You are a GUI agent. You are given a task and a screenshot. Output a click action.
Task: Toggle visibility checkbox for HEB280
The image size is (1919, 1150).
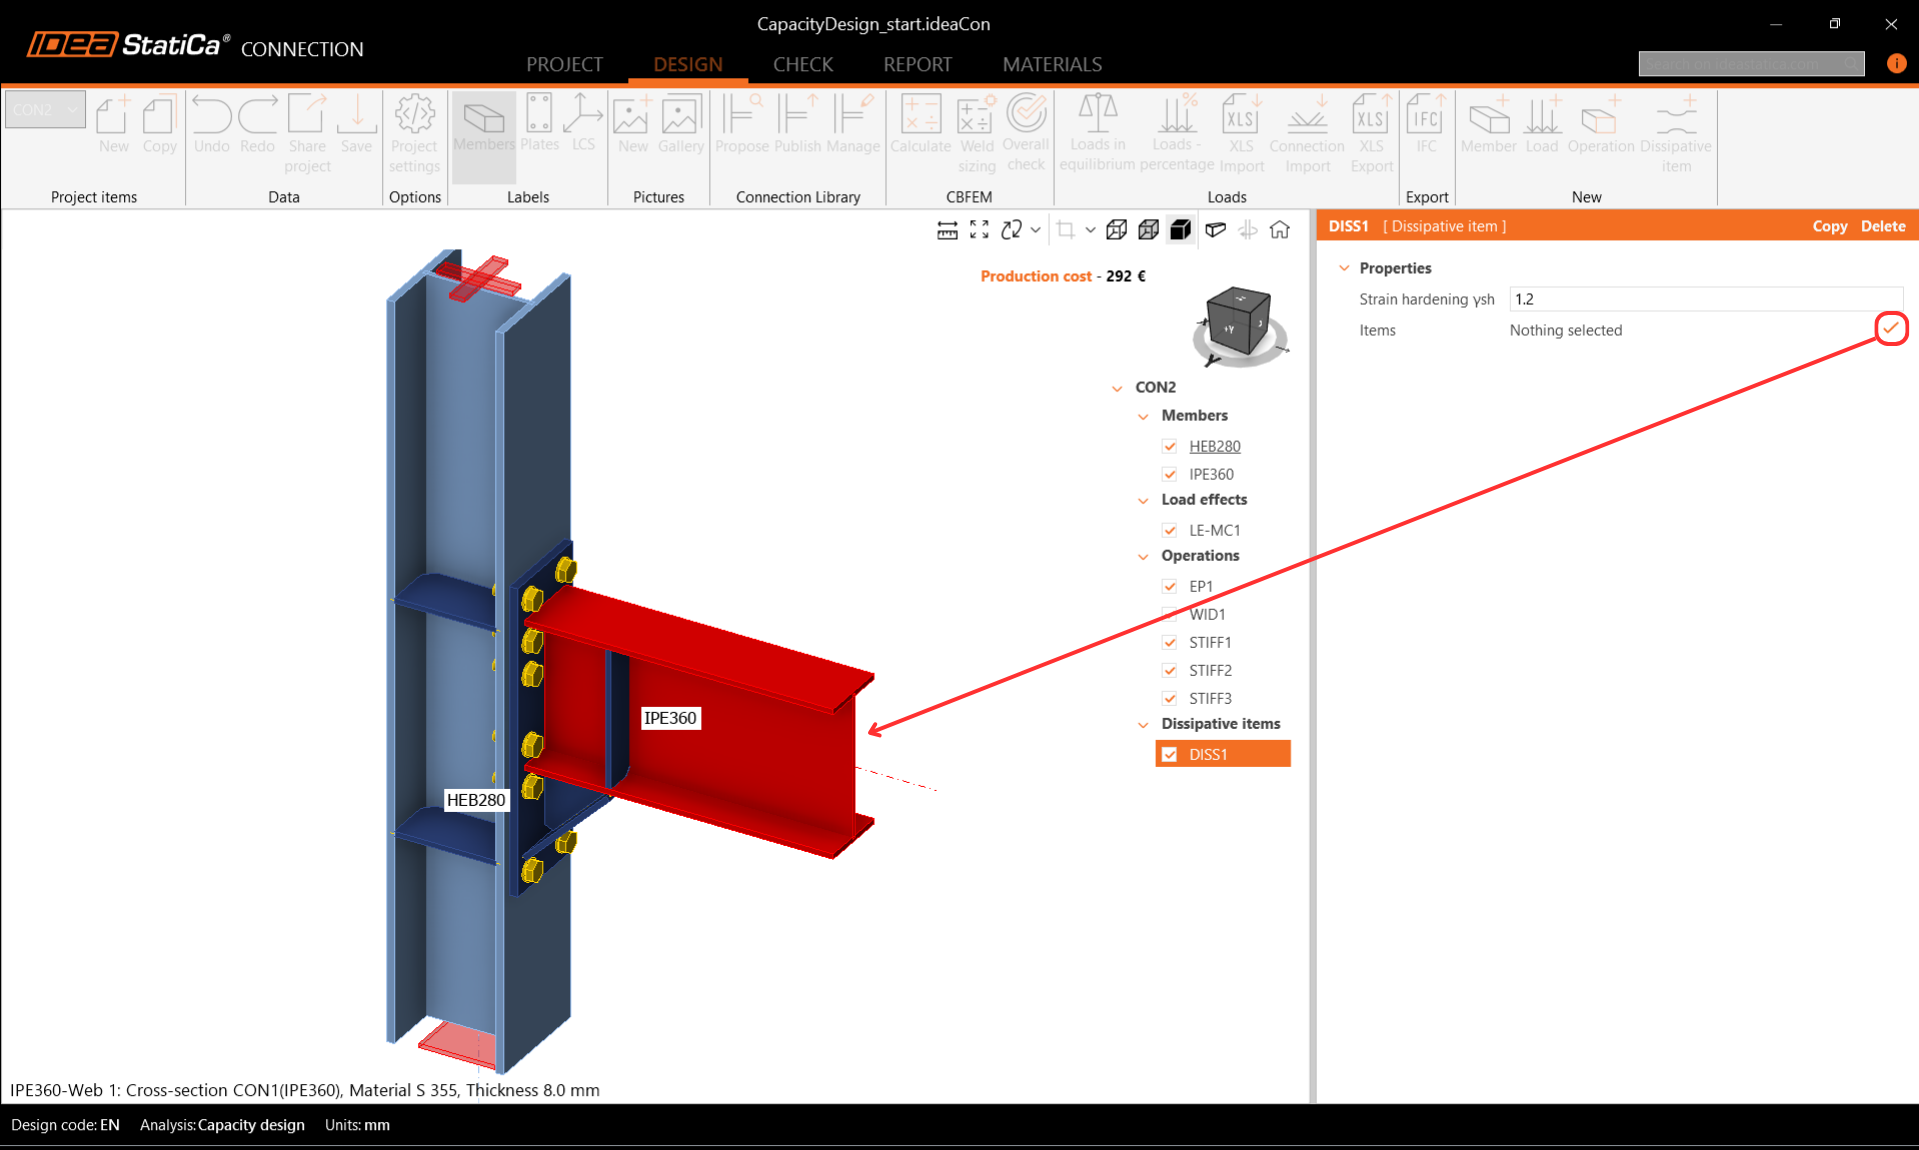pos(1169,446)
